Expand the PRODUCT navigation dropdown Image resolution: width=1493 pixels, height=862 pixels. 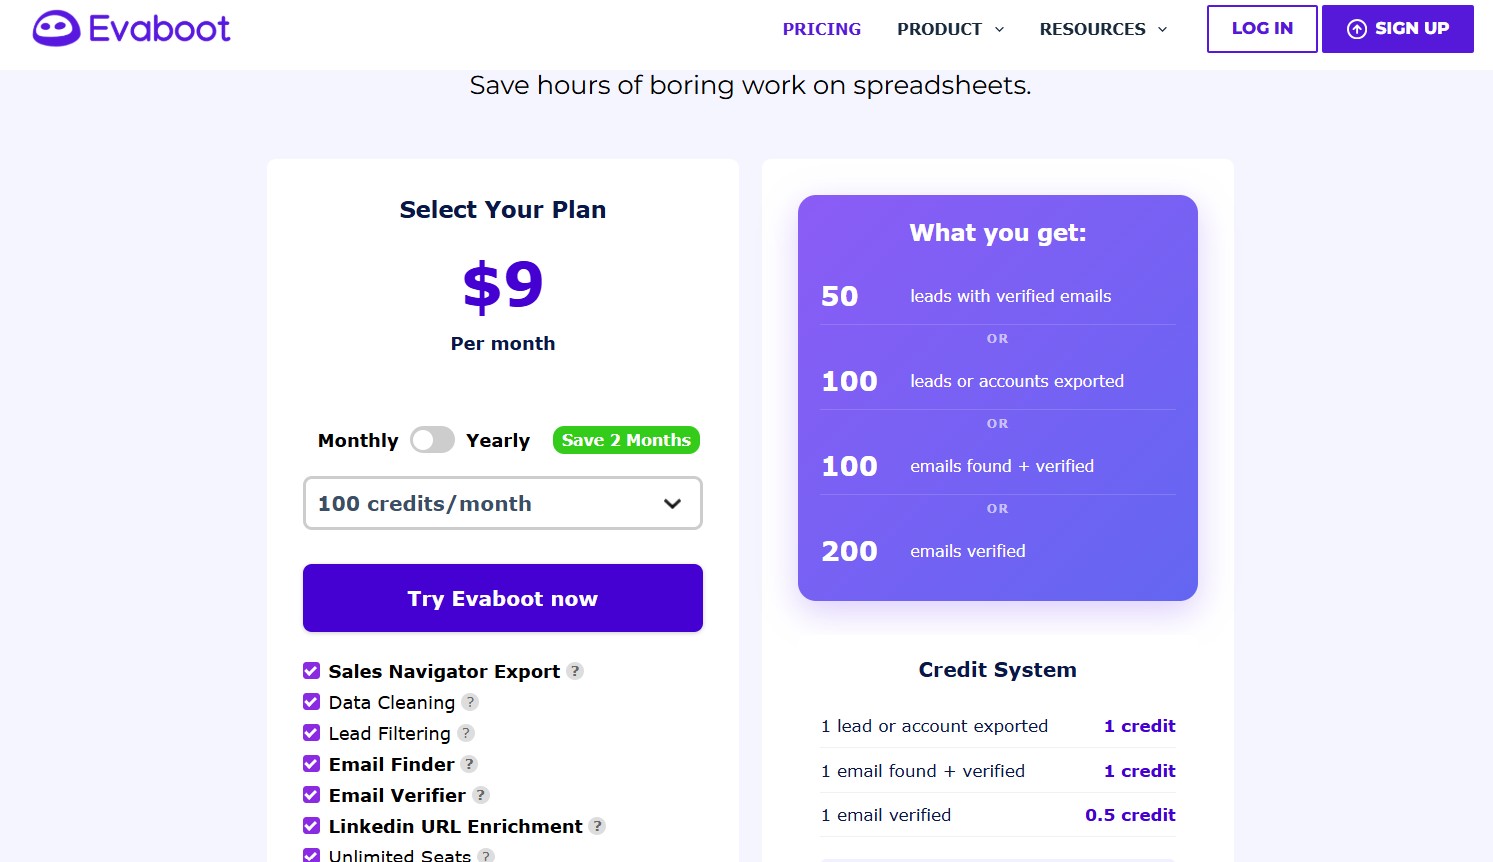[950, 29]
